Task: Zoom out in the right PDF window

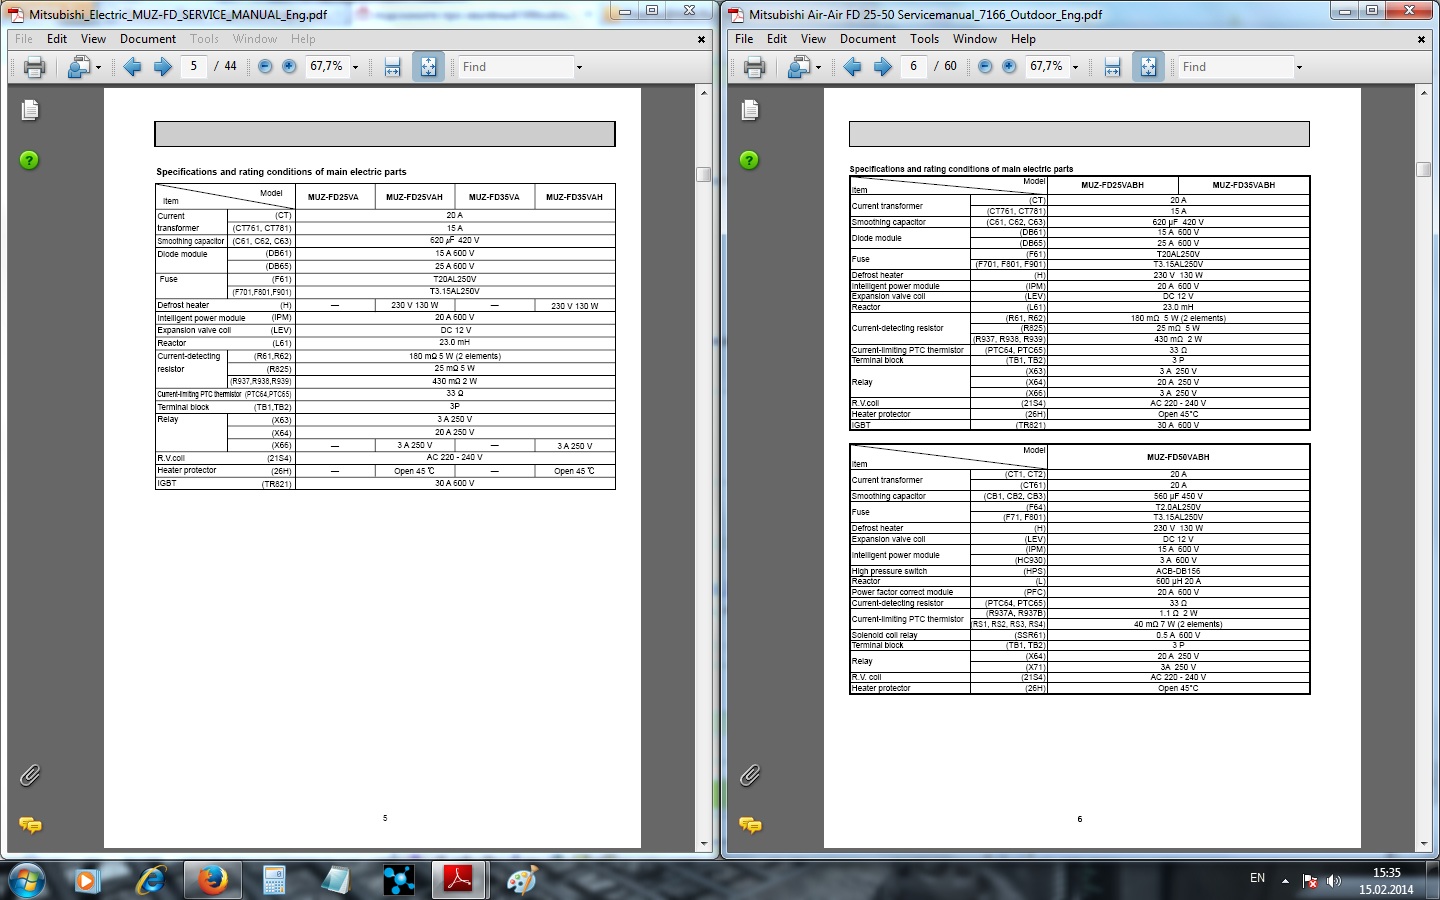Action: 985,66
